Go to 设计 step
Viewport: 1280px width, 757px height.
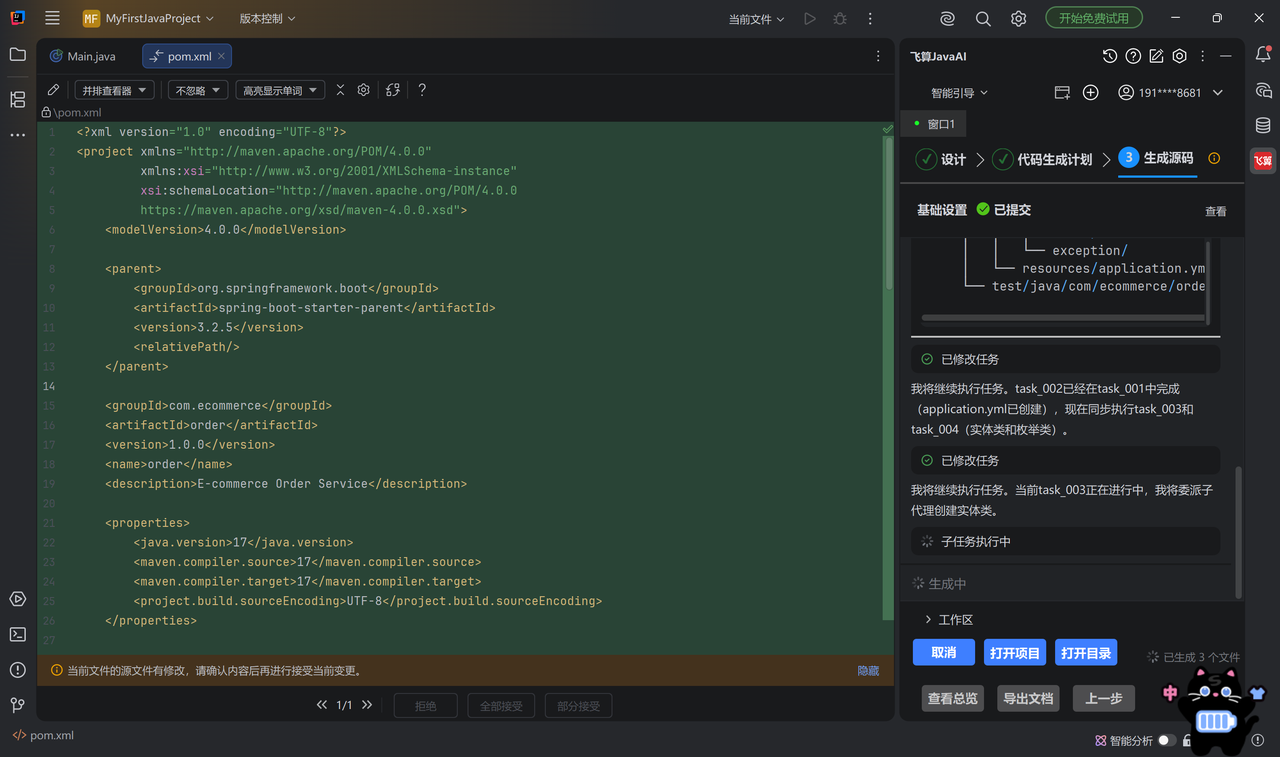click(940, 159)
